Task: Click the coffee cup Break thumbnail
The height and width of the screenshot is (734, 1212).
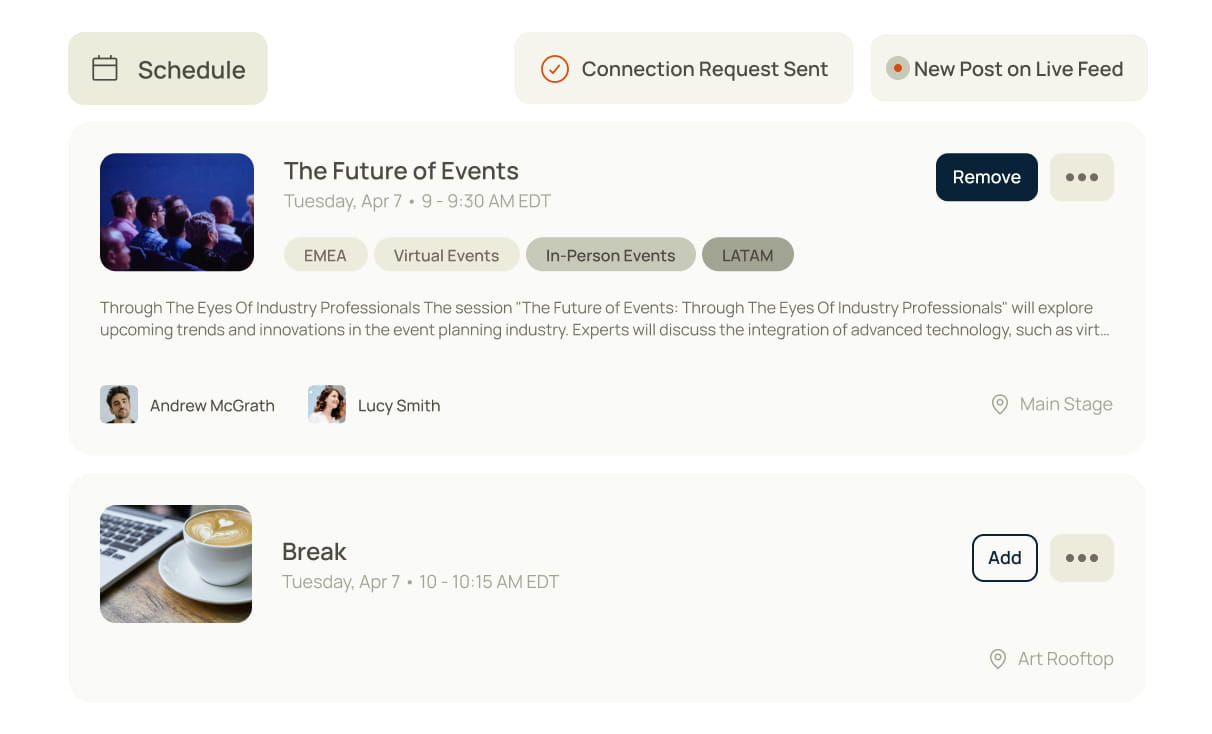Action: coord(176,564)
